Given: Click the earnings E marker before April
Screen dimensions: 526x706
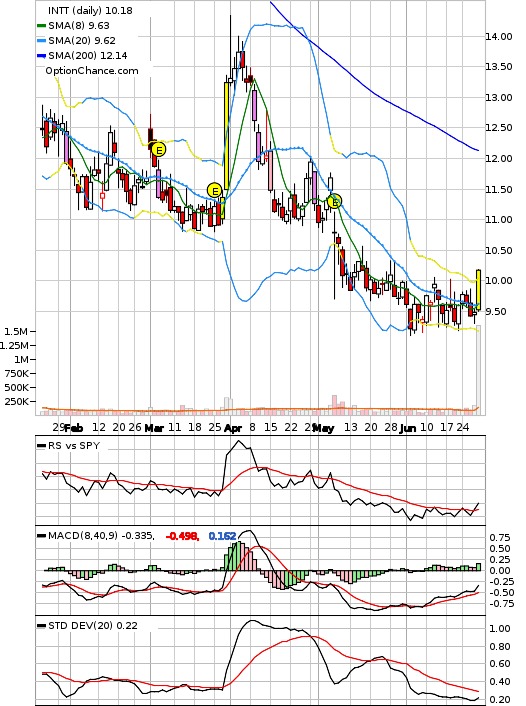Looking at the screenshot, I should tap(215, 191).
